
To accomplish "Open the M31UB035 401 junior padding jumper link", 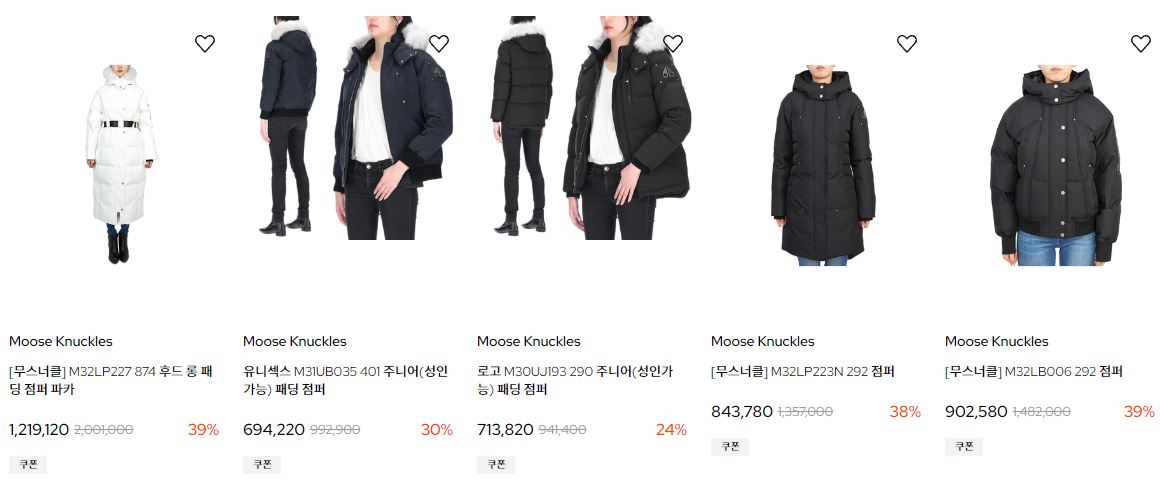I will 345,380.
